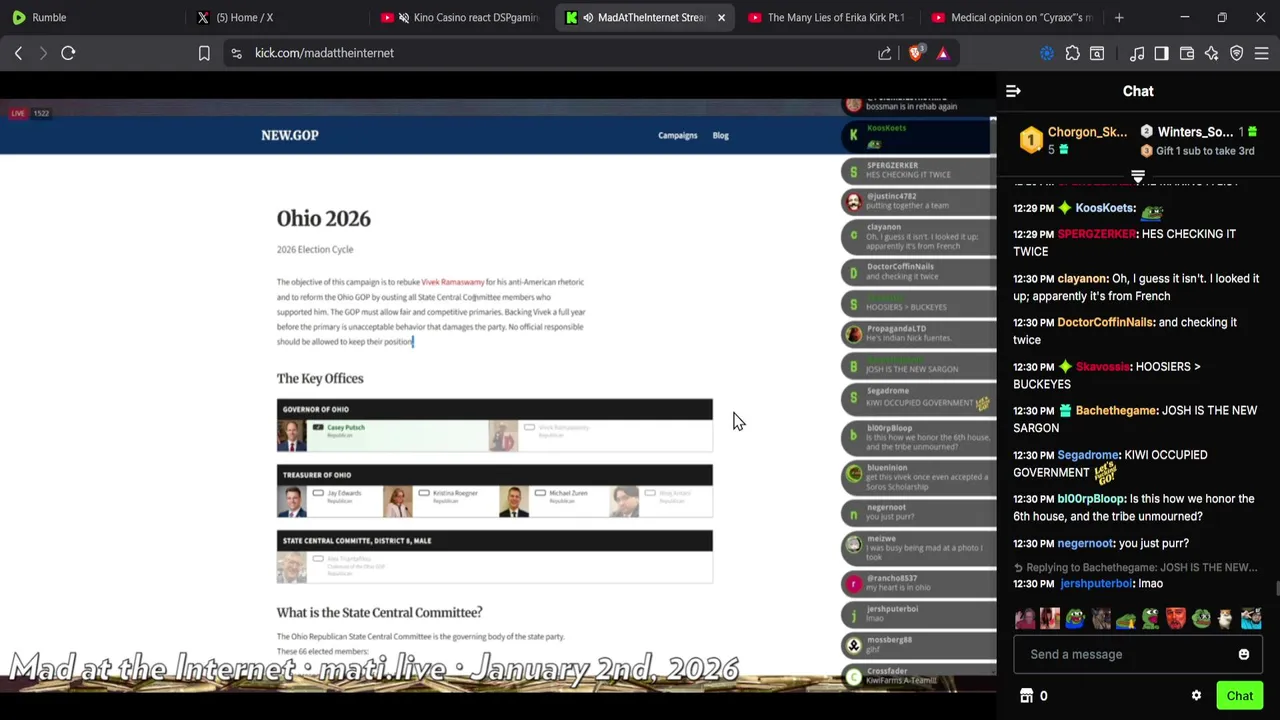Tick the Michael Zuren candidate checkbox
The width and height of the screenshot is (1280, 720).
540,493
